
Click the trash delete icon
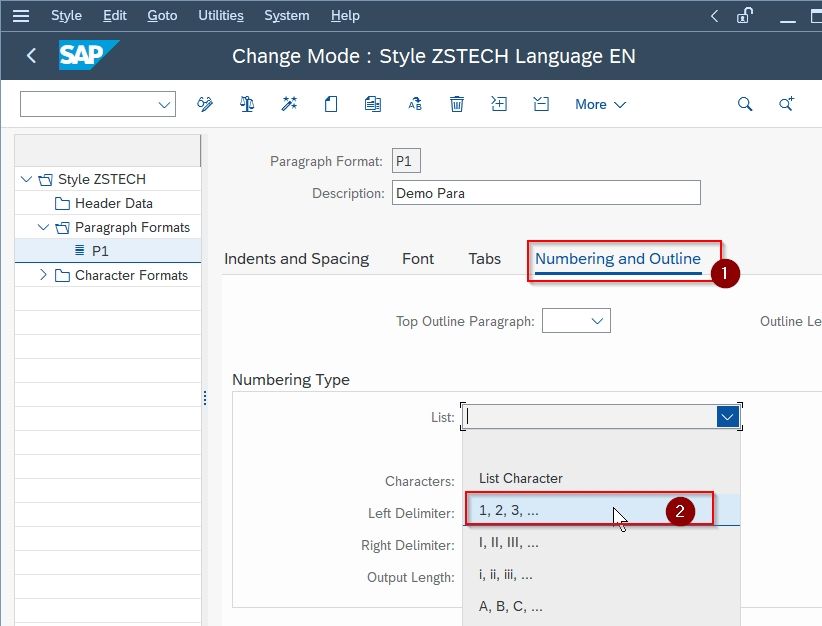point(457,104)
